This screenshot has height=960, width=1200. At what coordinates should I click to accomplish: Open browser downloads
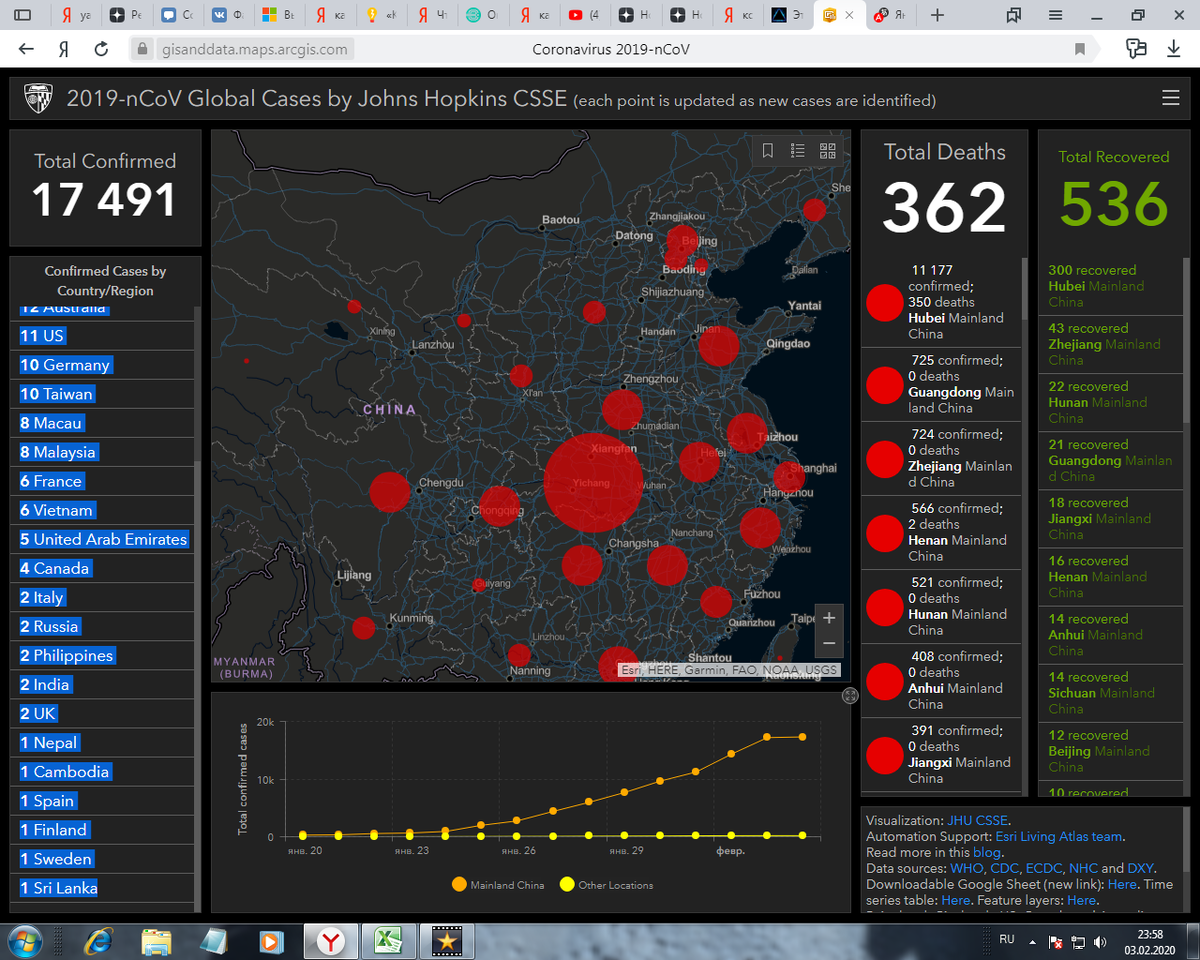(1174, 49)
